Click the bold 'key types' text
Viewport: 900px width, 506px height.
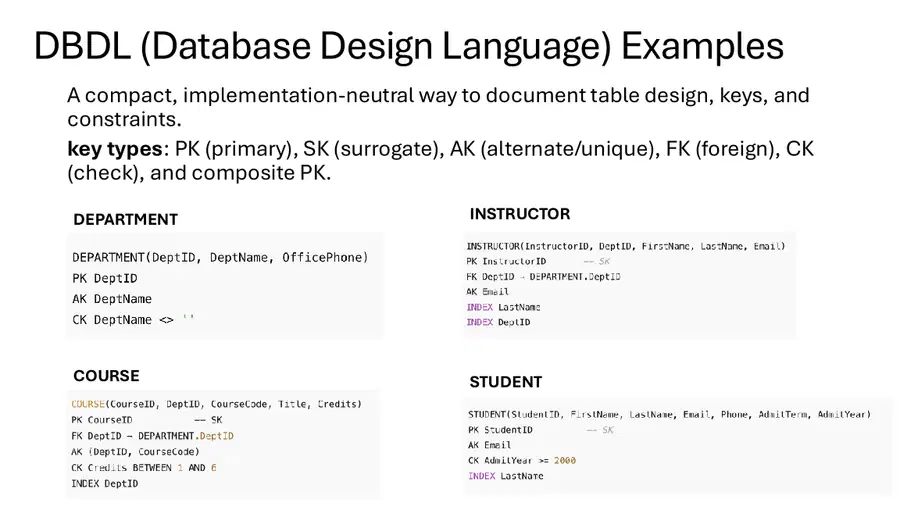click(115, 149)
